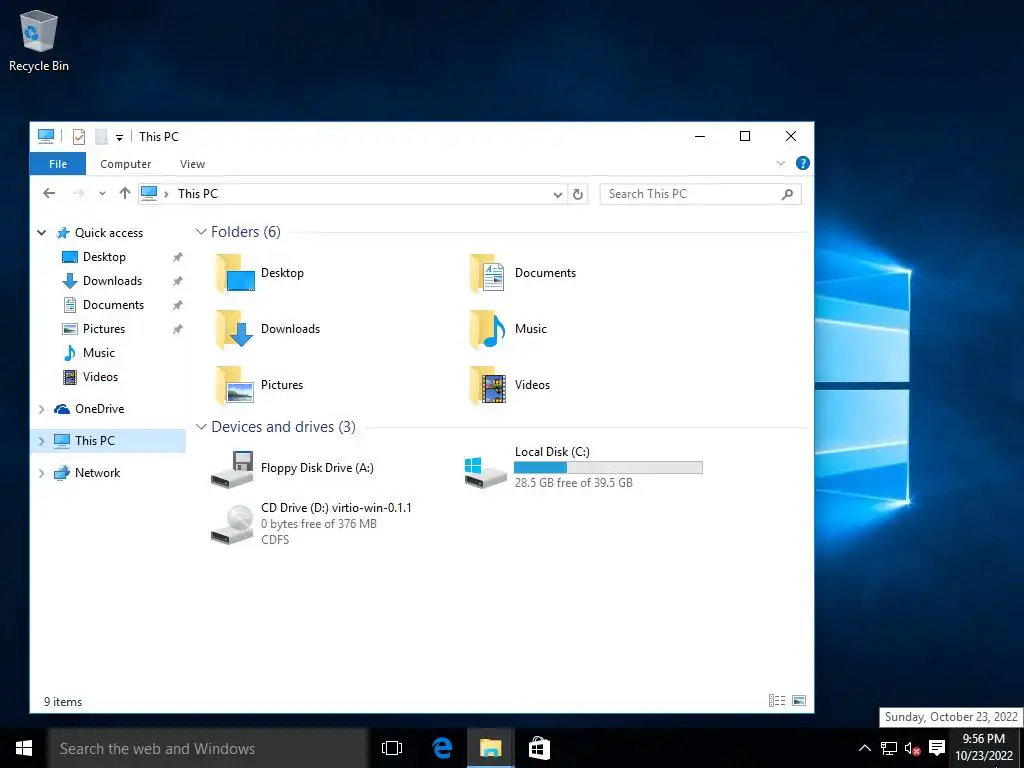The image size is (1024, 768).
Task: Click the File Explorer taskbar icon
Action: (490, 748)
